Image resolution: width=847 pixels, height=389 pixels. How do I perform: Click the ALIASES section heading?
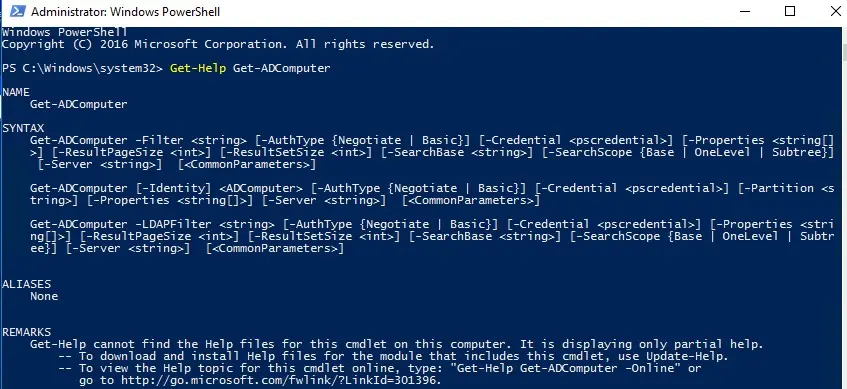click(26, 284)
